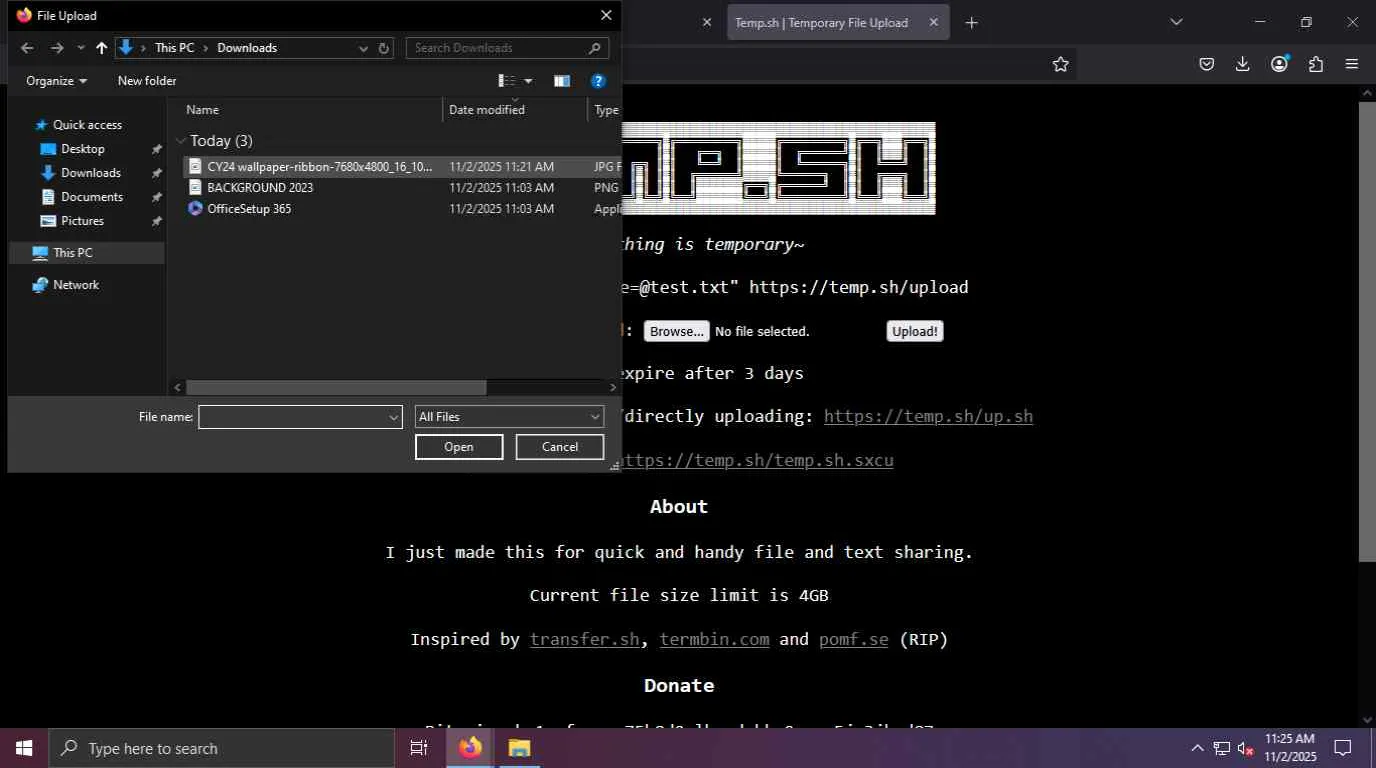Click the Browse... button on Temp.sh
This screenshot has height=768, width=1376.
click(x=676, y=332)
